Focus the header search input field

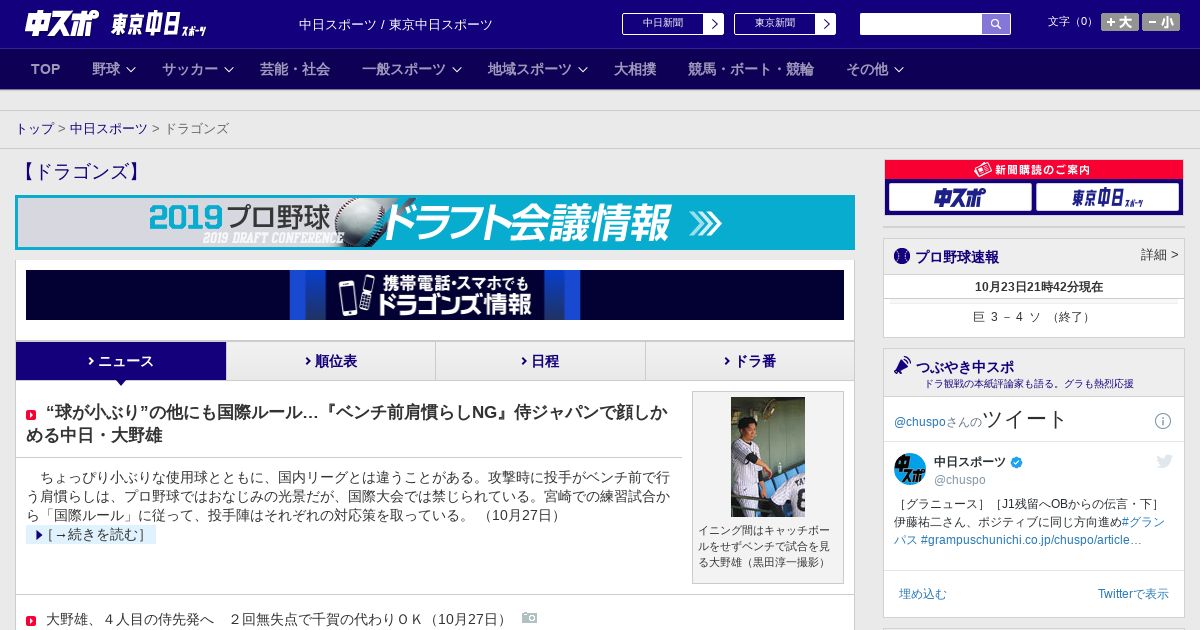(921, 24)
